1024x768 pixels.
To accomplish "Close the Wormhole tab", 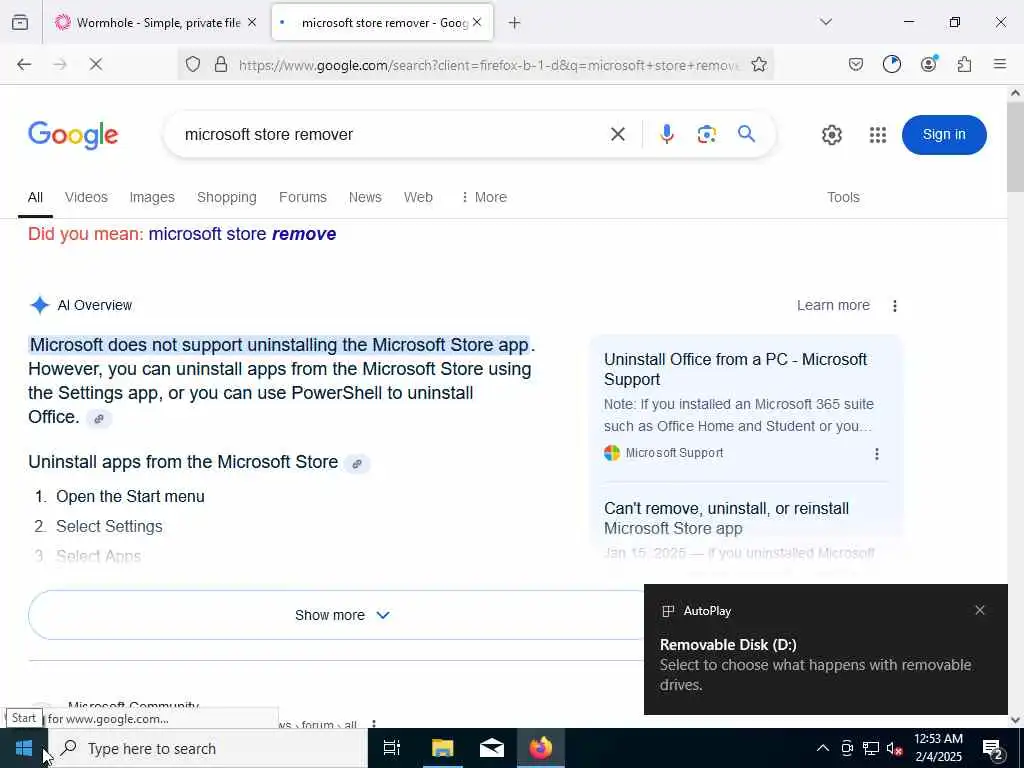I will click(x=252, y=22).
